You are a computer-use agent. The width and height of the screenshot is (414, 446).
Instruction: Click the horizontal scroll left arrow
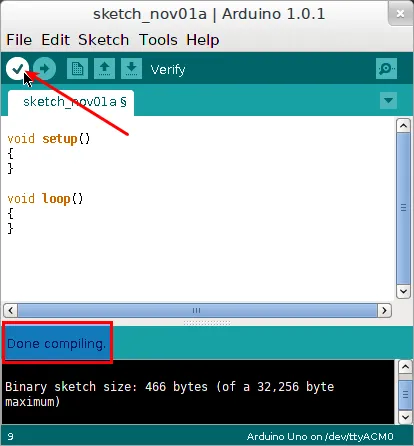coord(10,310)
